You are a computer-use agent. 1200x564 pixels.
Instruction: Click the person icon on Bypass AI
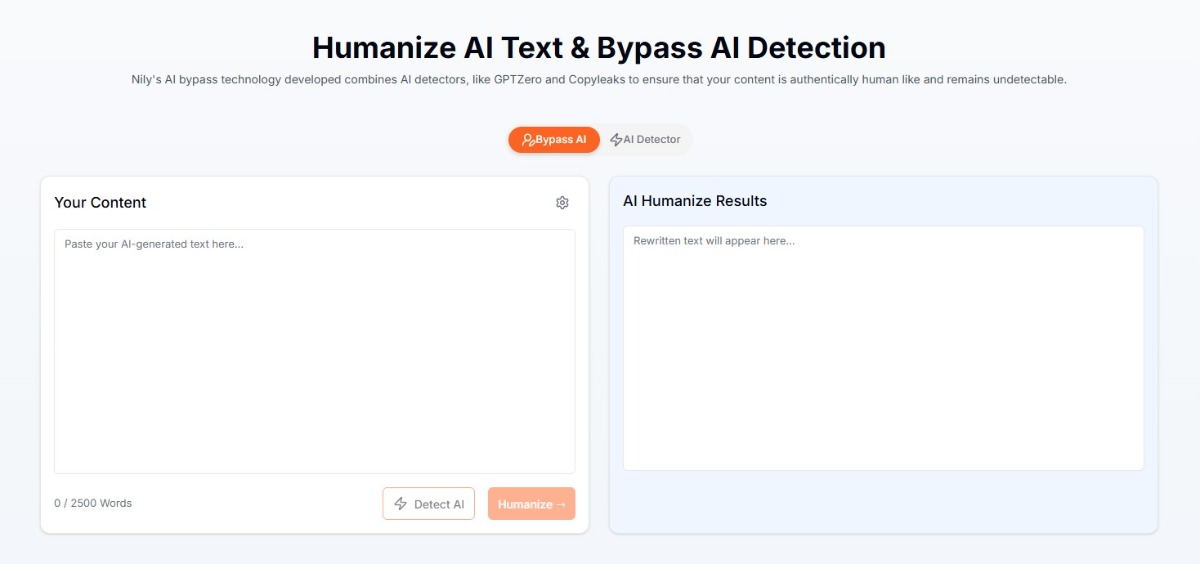coord(528,140)
